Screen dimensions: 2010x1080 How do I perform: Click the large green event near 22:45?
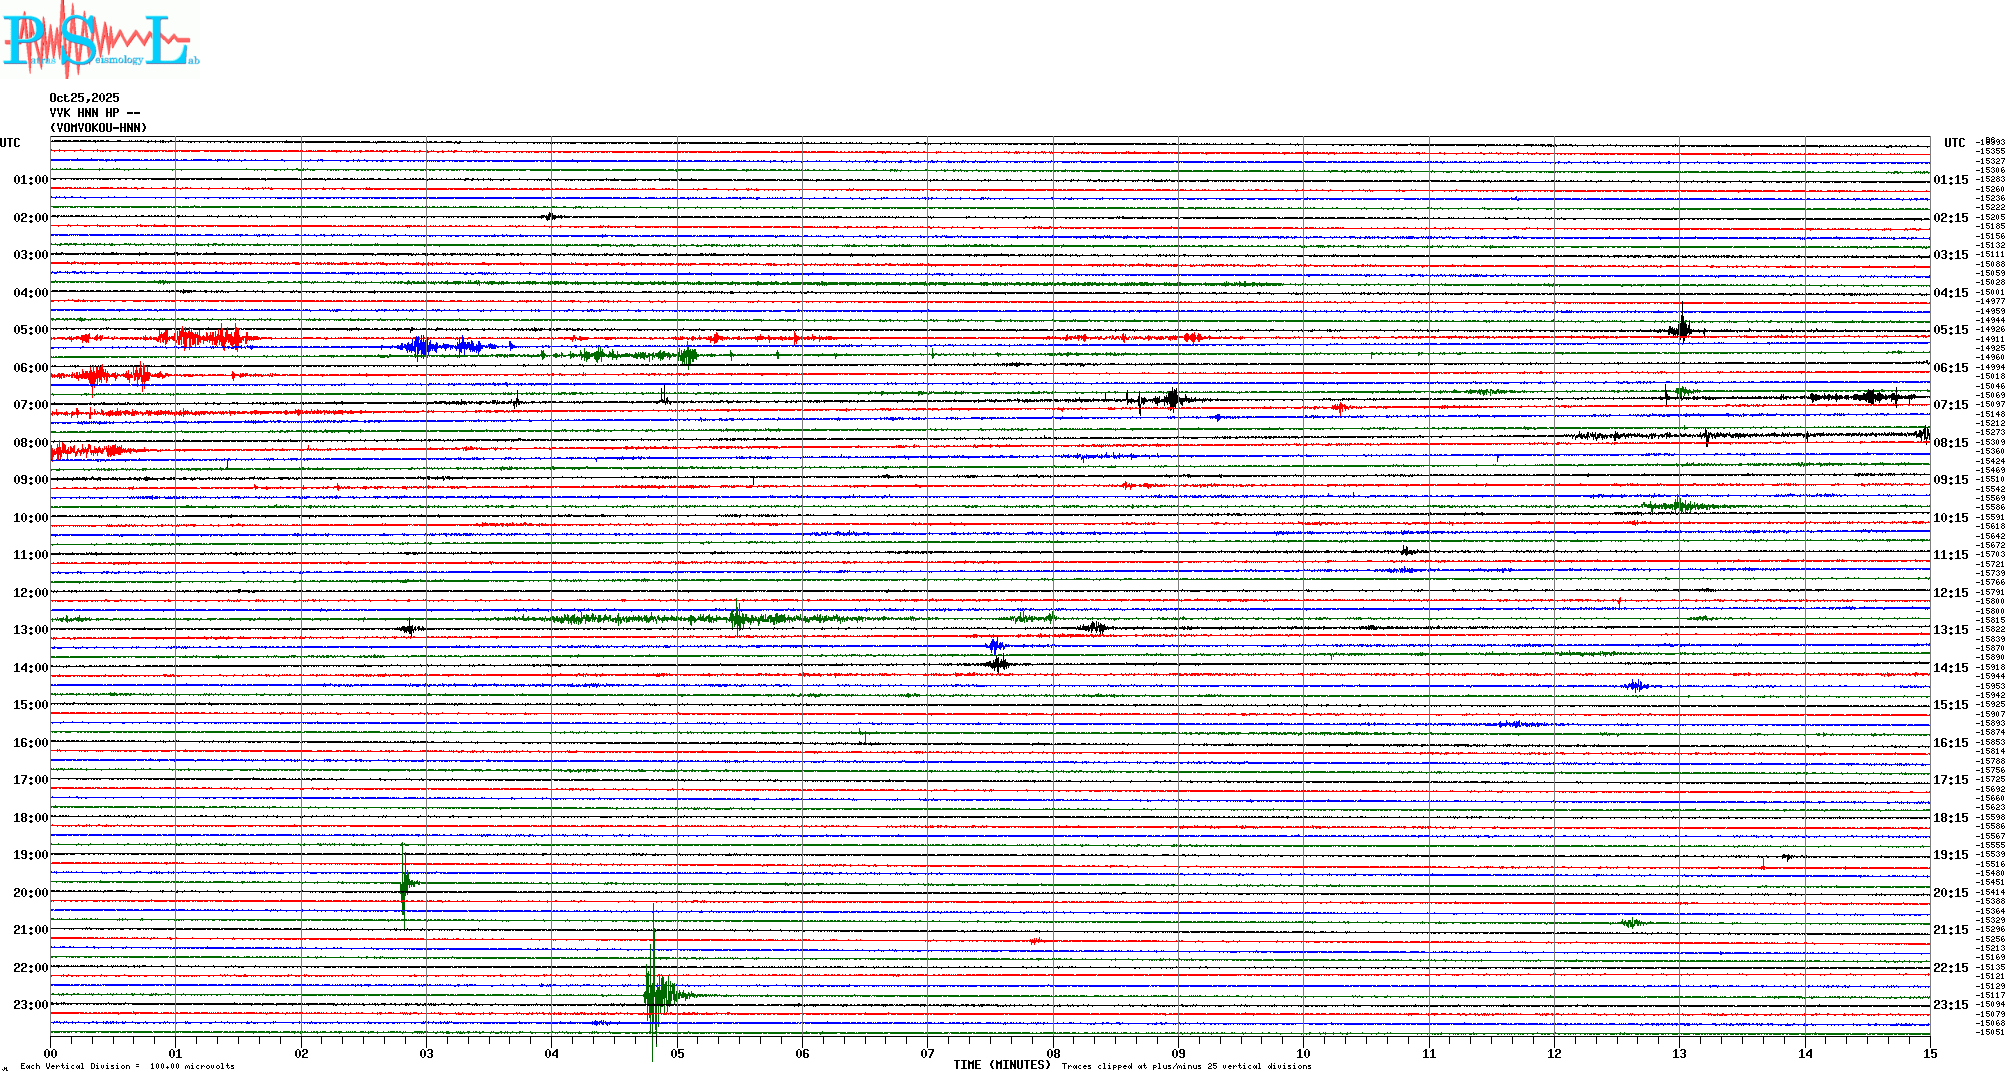(655, 994)
